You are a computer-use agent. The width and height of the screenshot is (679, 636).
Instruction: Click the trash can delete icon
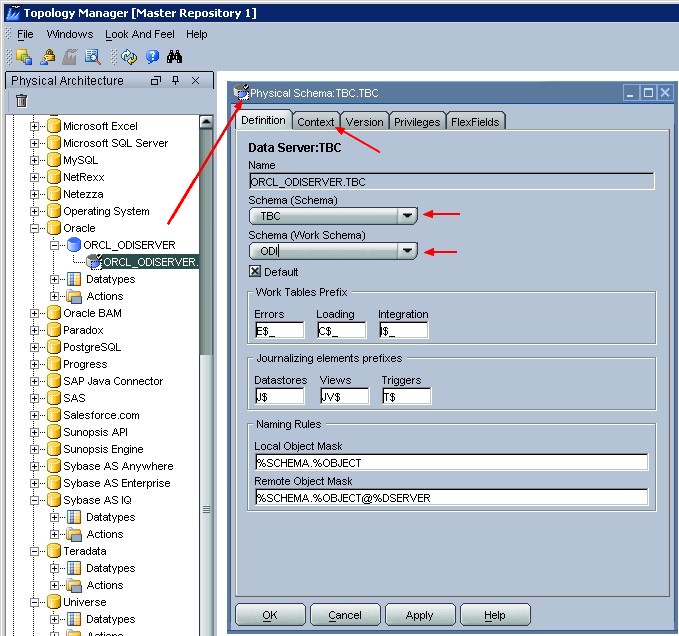(x=21, y=100)
